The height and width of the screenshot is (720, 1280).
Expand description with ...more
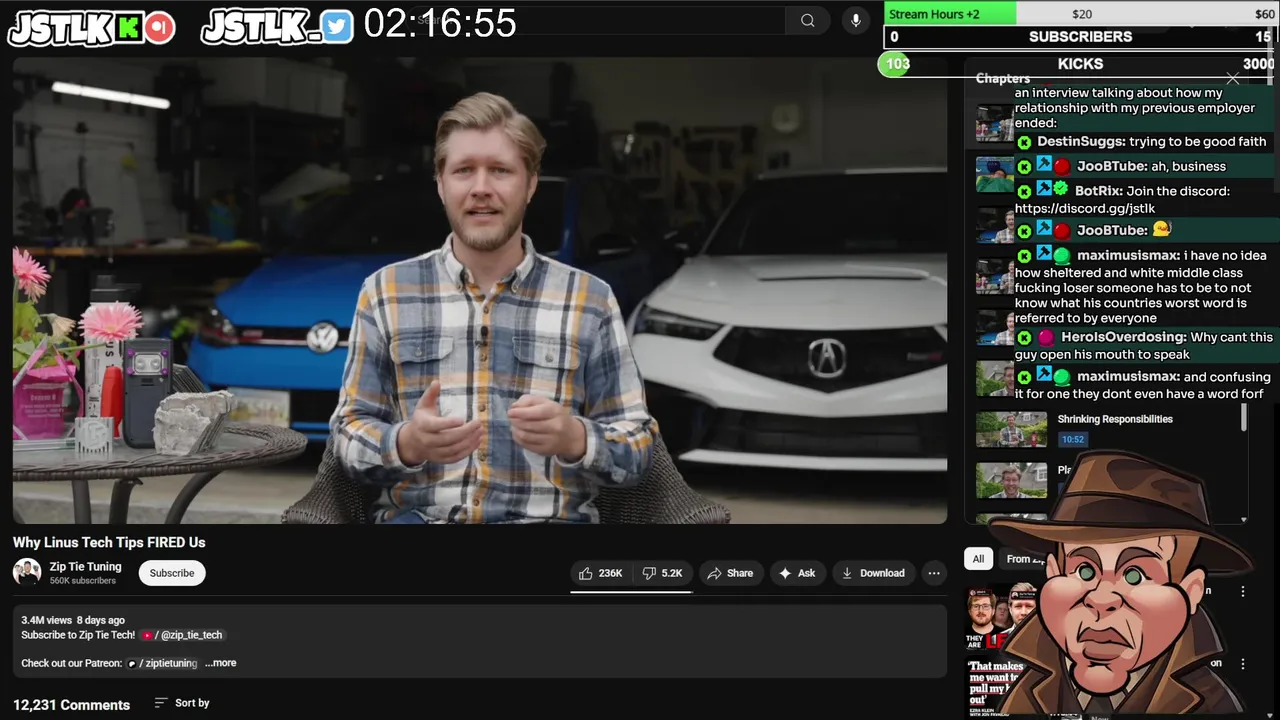[220, 663]
